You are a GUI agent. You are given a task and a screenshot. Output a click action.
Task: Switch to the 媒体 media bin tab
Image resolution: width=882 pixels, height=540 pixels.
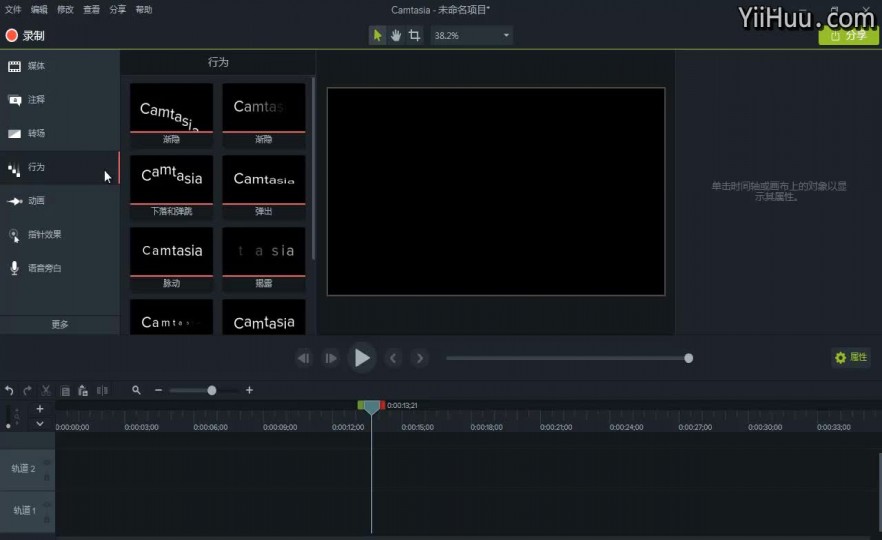tap(60, 66)
